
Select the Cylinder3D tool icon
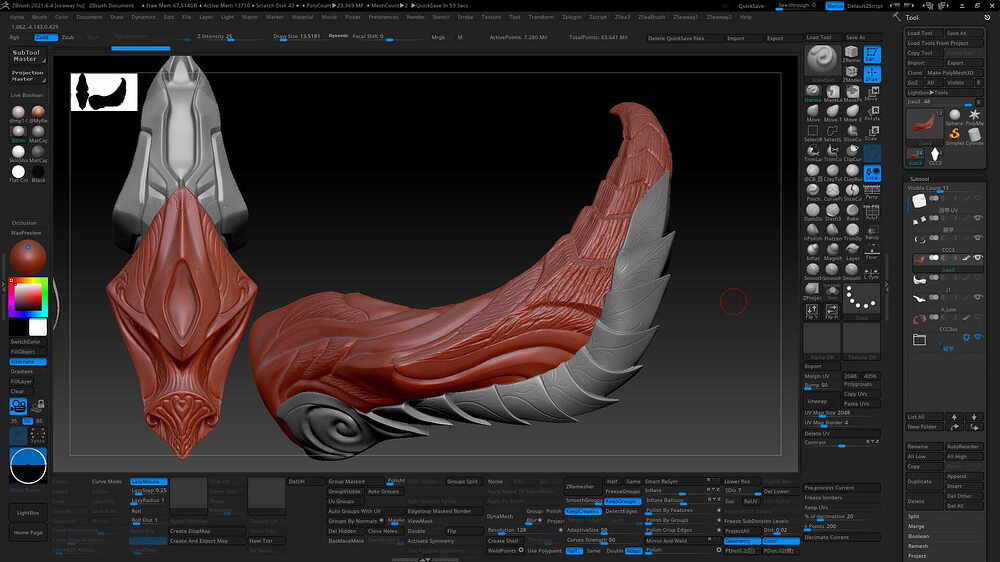click(974, 135)
